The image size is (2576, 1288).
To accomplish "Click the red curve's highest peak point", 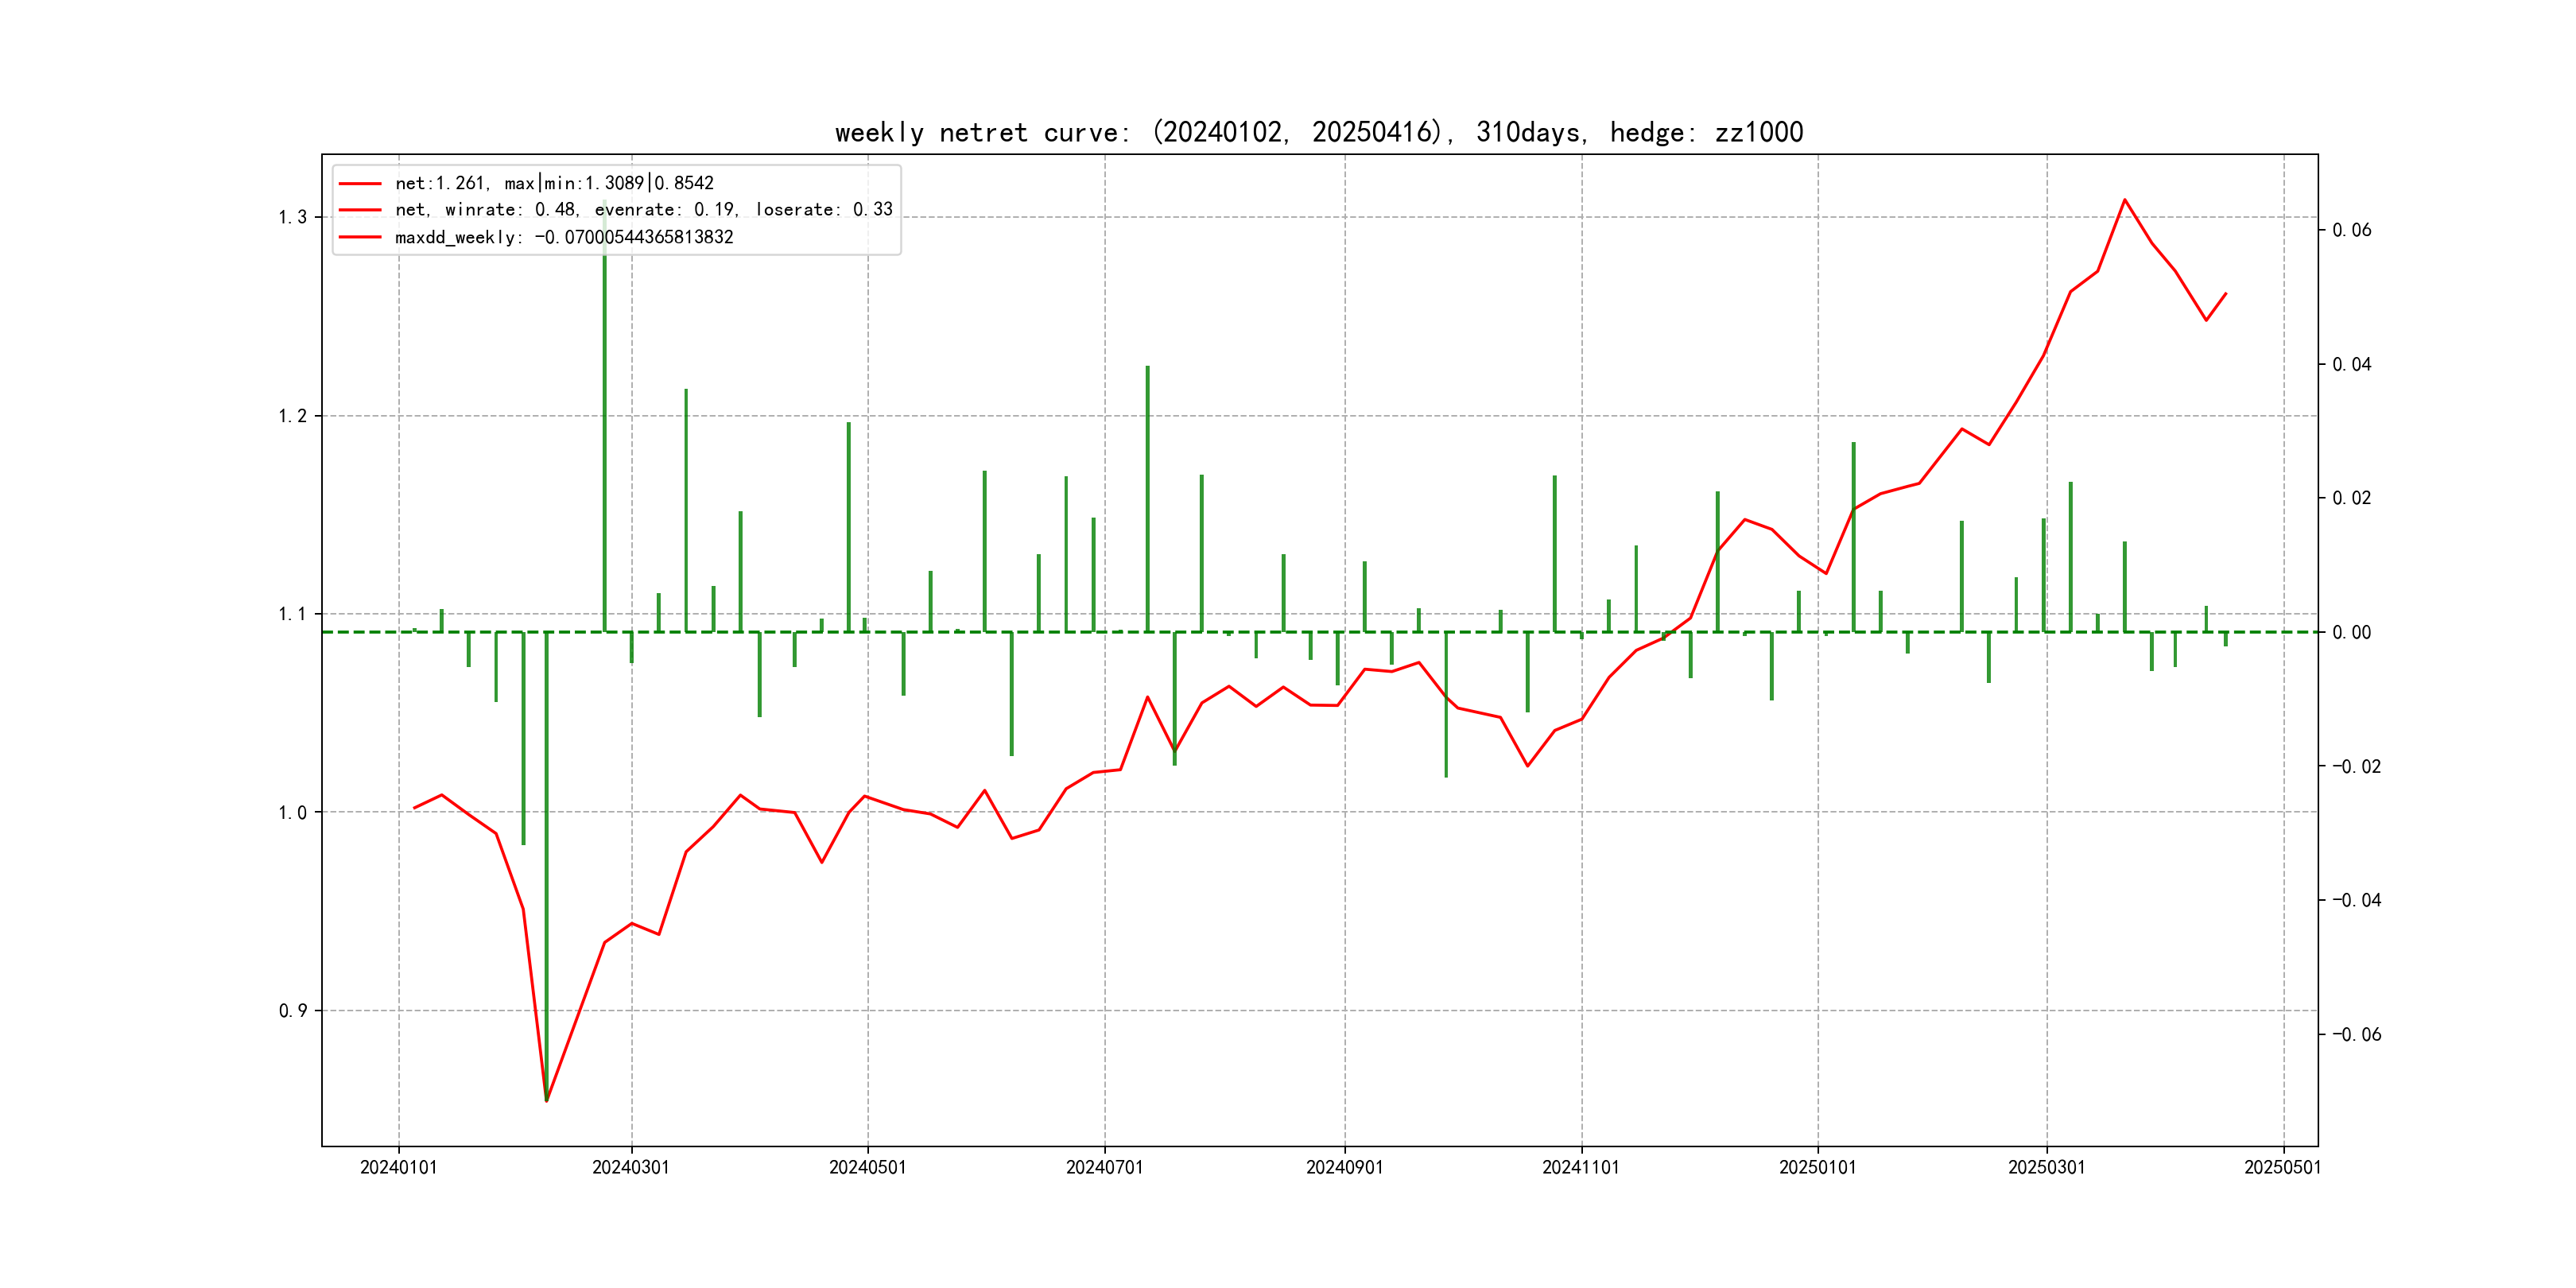I will tap(2125, 200).
